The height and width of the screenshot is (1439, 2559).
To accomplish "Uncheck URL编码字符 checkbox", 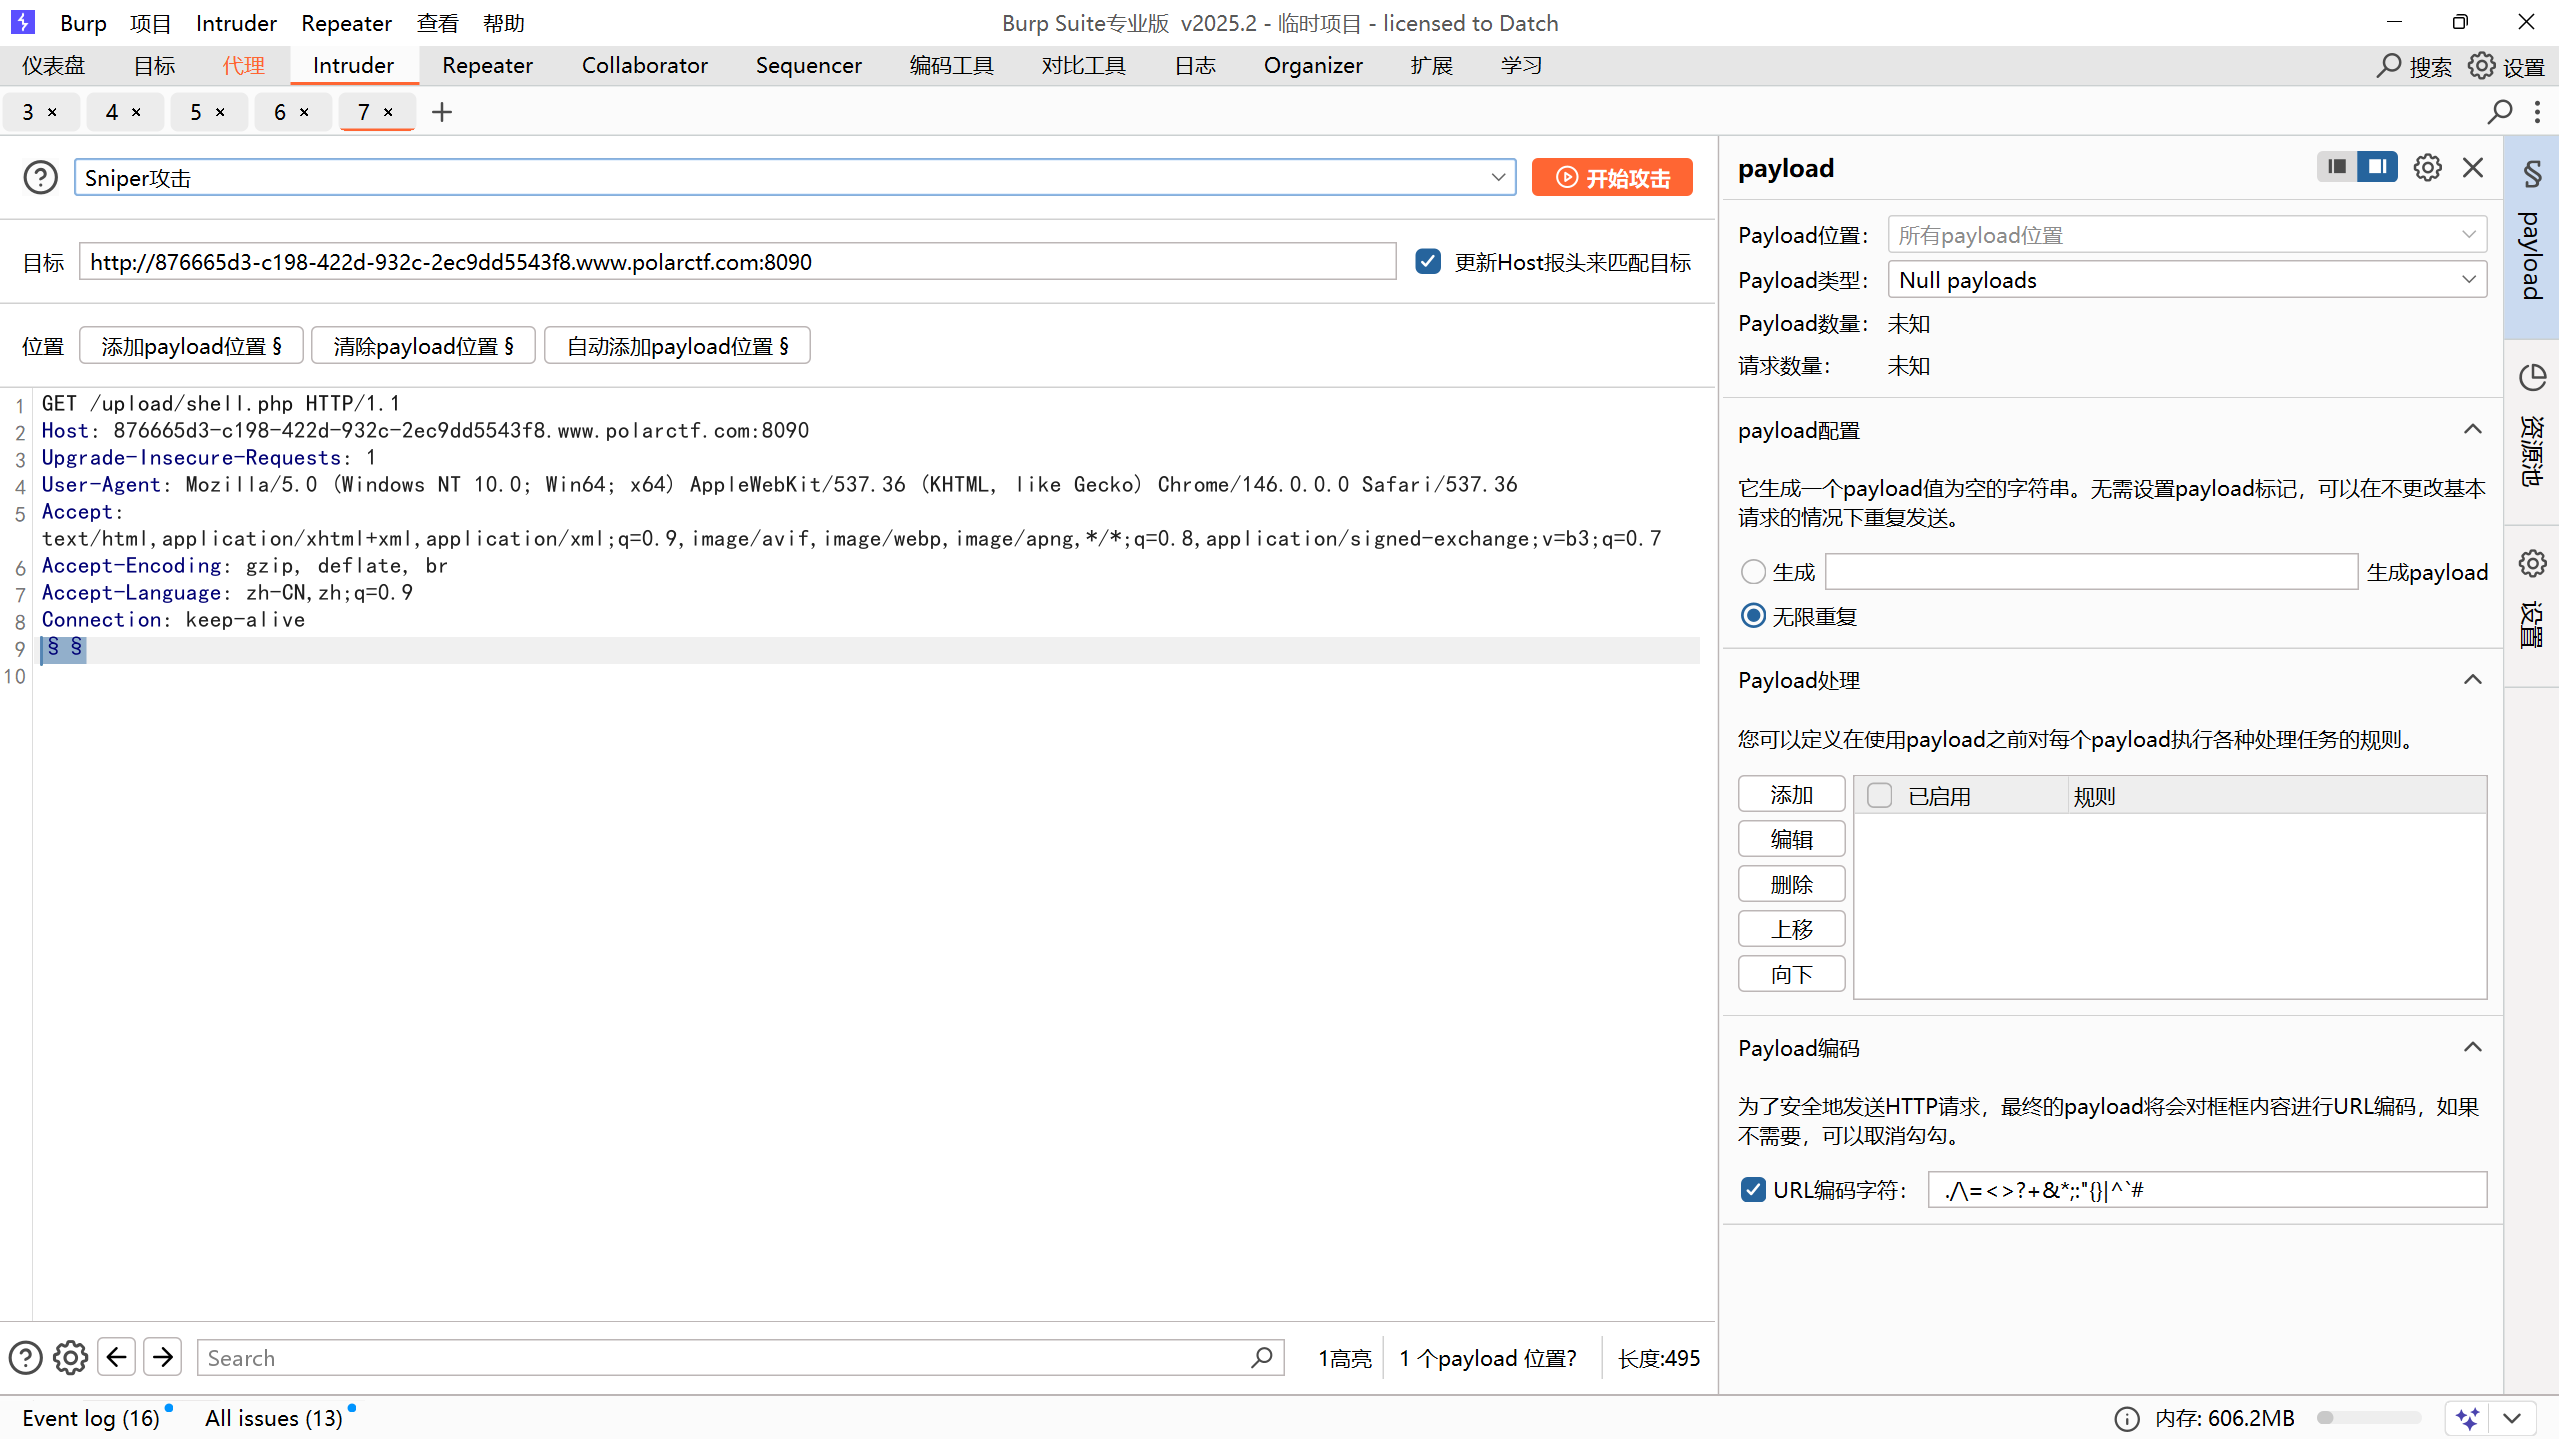I will pyautogui.click(x=1753, y=1190).
